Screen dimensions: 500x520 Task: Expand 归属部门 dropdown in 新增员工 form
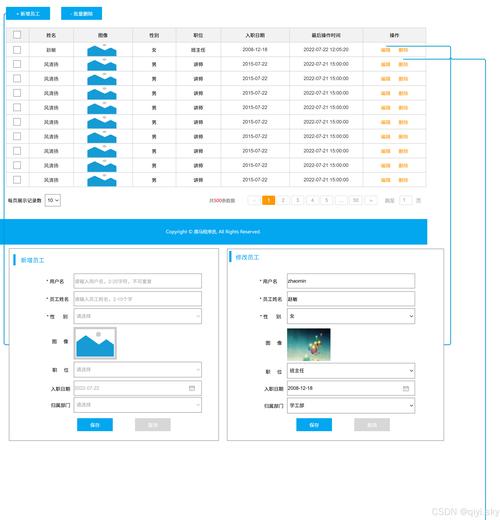tap(138, 405)
